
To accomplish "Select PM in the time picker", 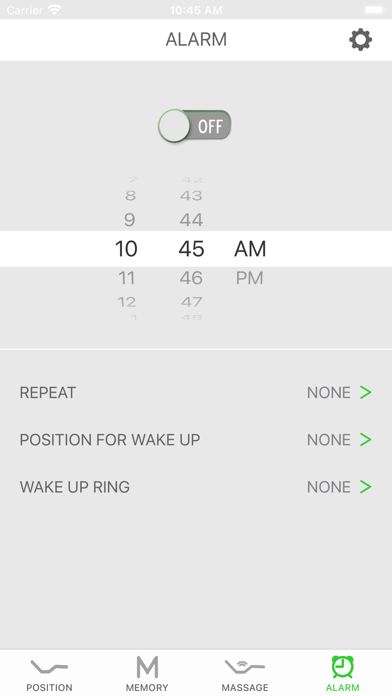I will click(249, 278).
